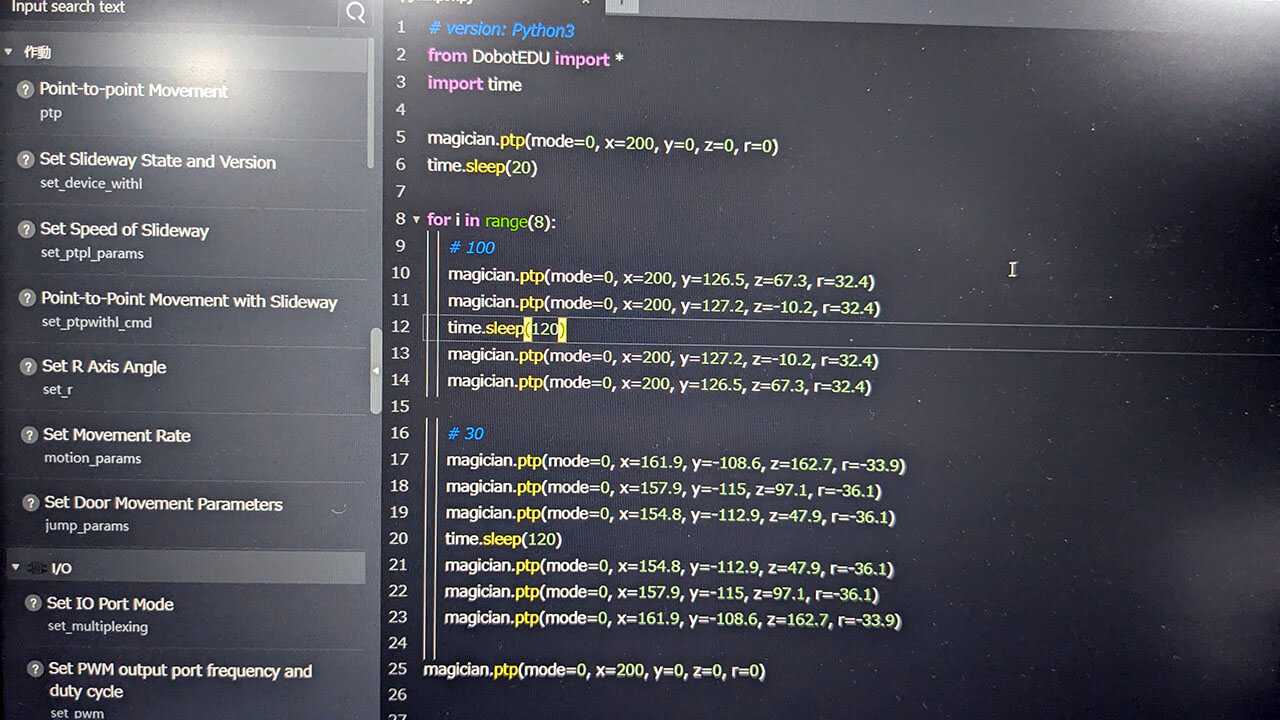This screenshot has width=1280, height=720.
Task: Click the Input search text field
Action: [x=170, y=10]
